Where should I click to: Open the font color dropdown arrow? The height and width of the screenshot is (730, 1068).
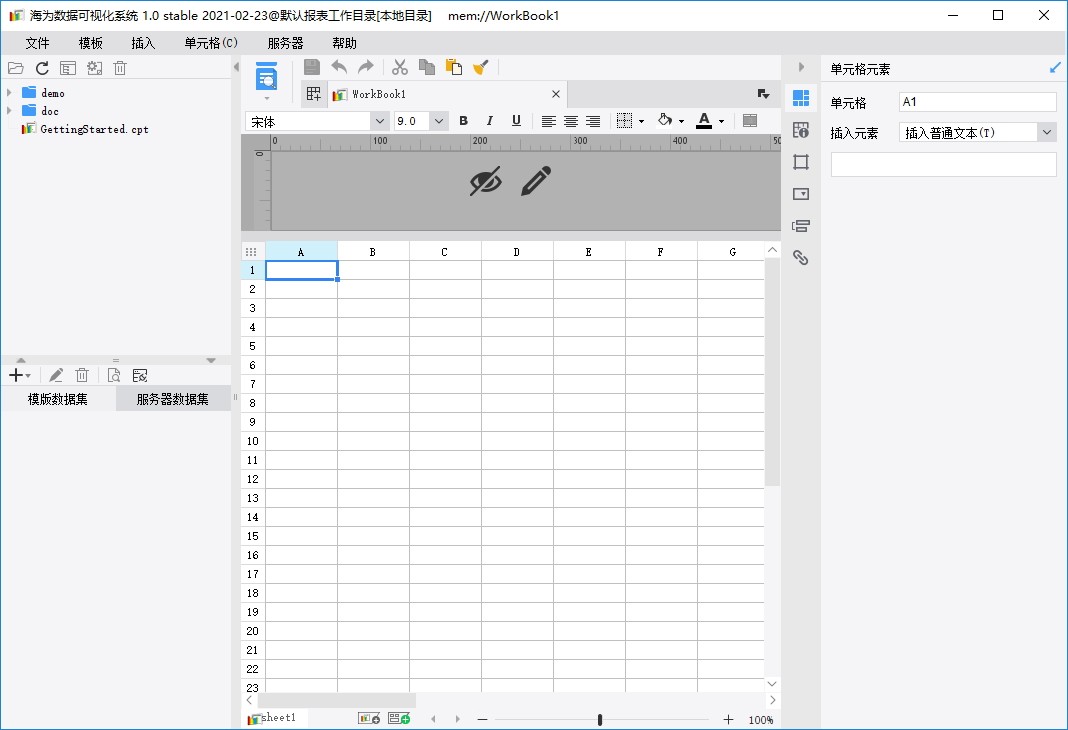(x=721, y=122)
